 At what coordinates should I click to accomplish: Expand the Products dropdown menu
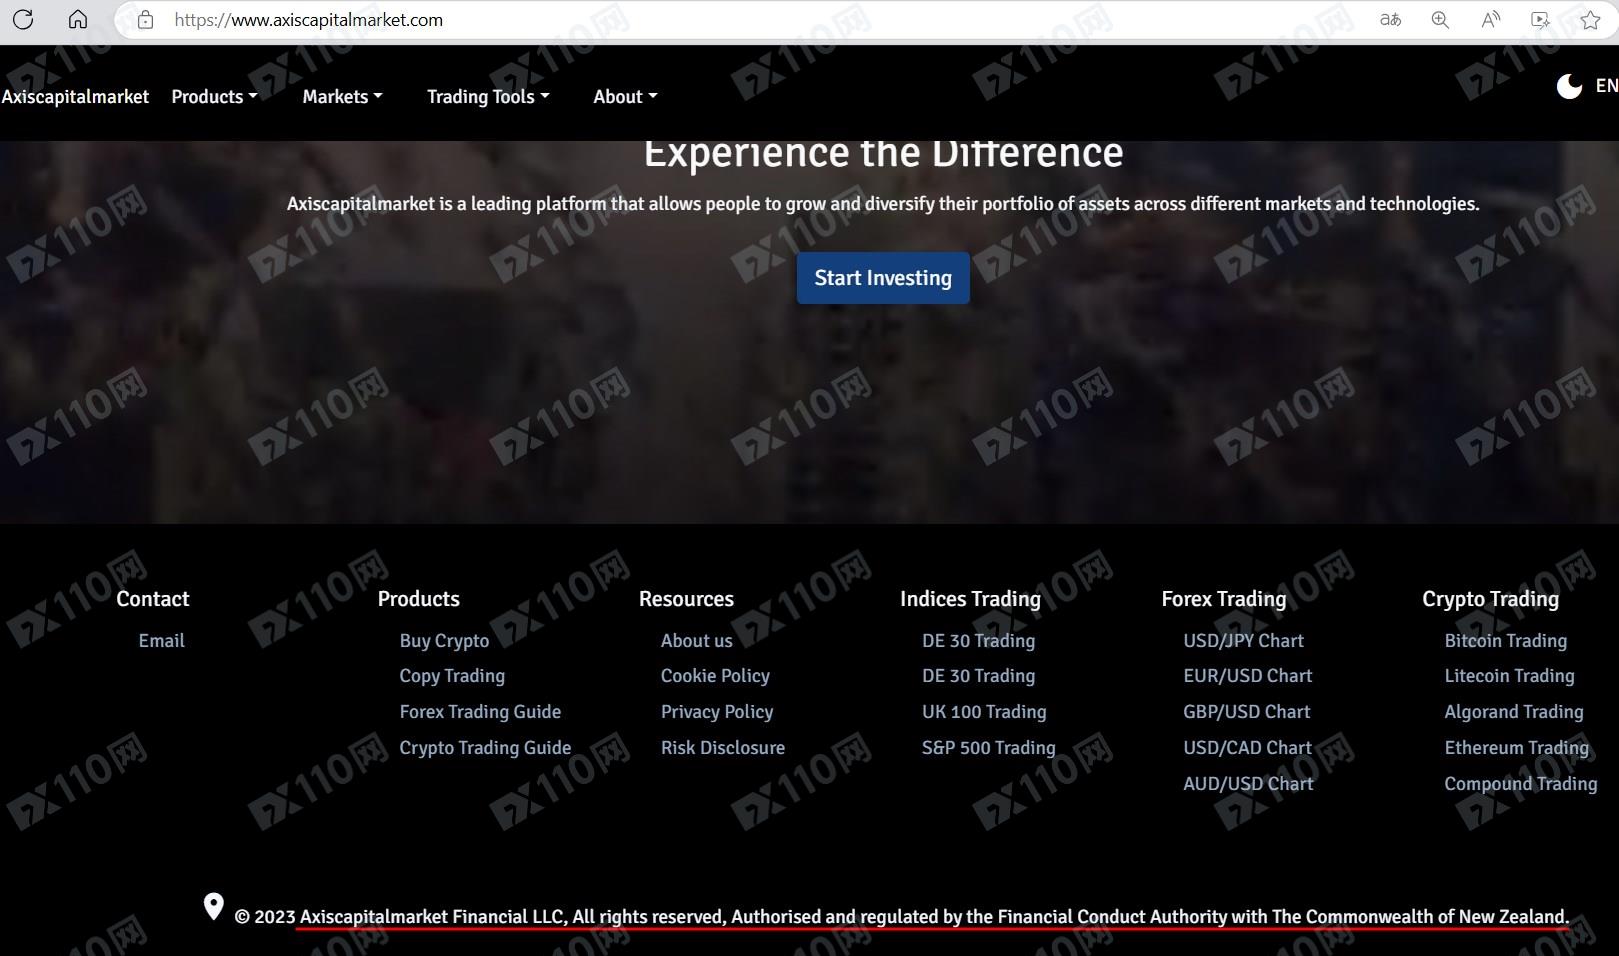pyautogui.click(x=214, y=97)
